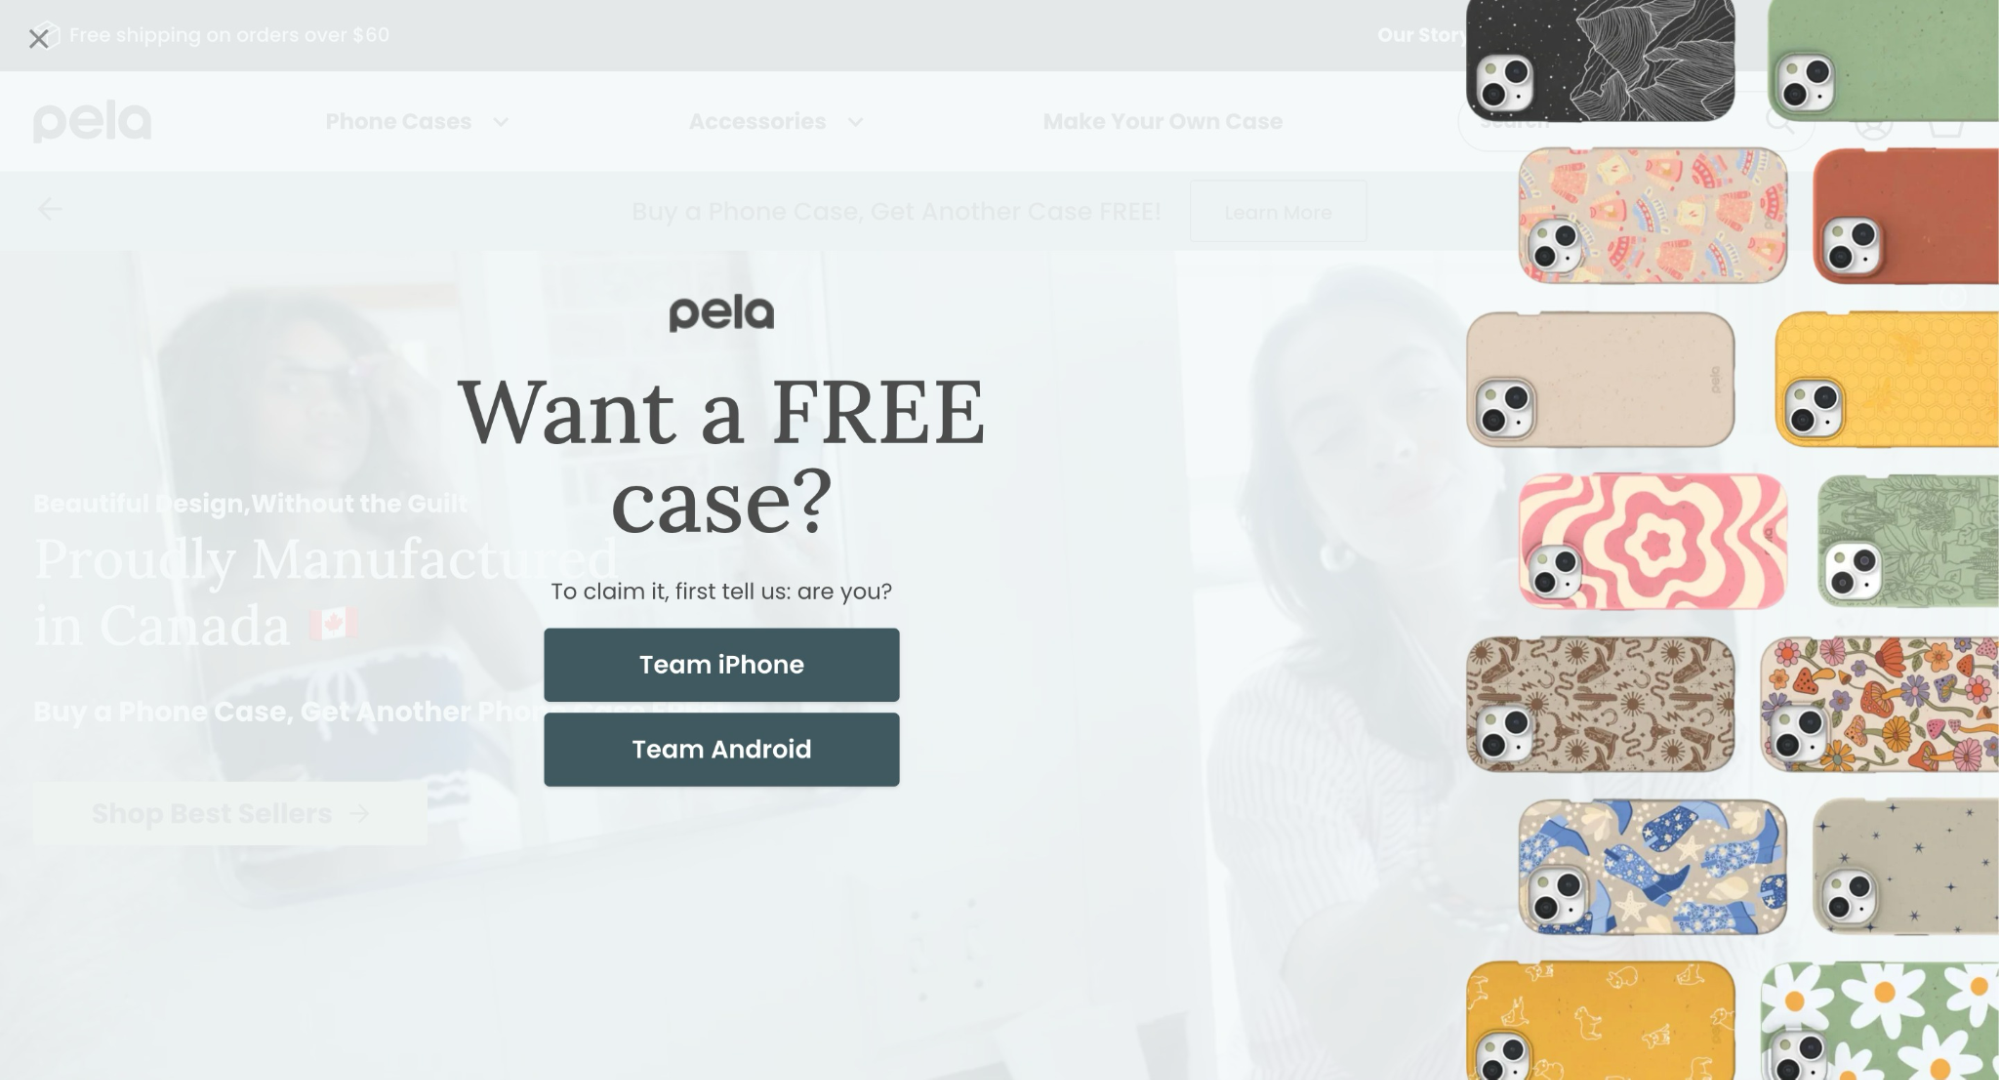1999x1080 pixels.
Task: Expand the Accessories chevron
Action: [x=855, y=122]
